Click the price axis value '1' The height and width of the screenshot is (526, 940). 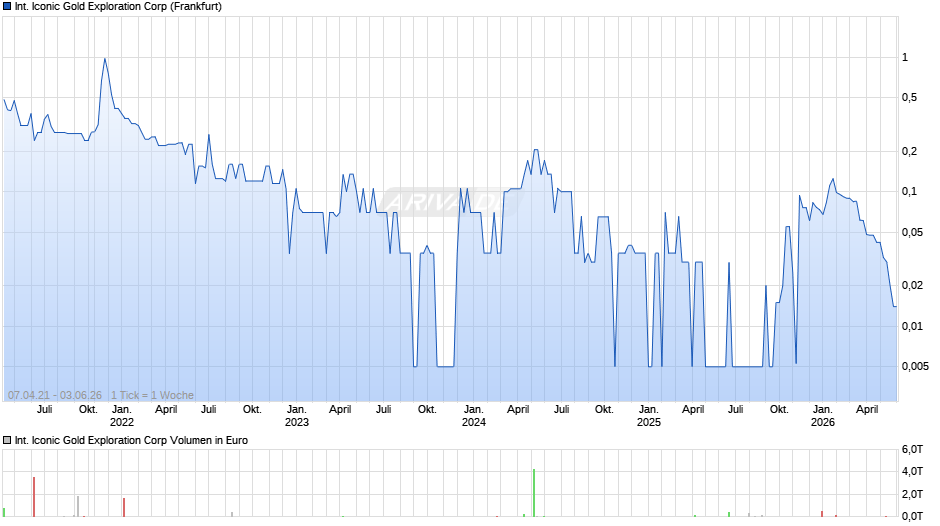[x=905, y=58]
